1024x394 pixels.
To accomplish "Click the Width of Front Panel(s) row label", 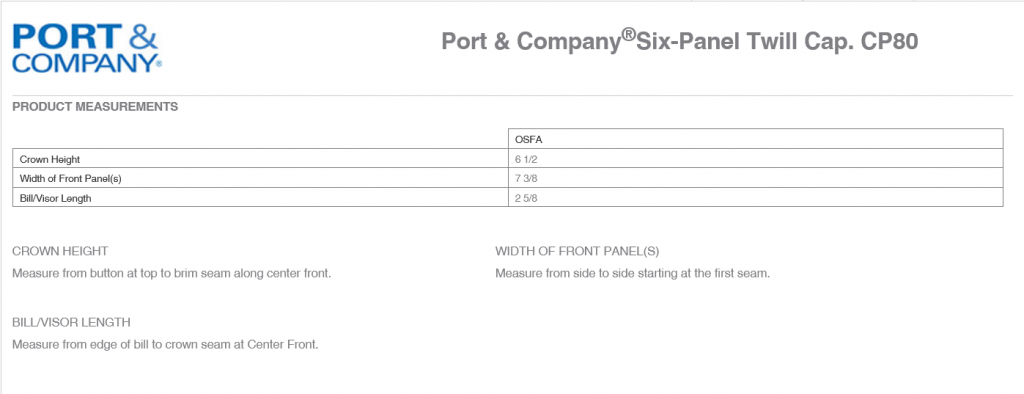I will [71, 178].
